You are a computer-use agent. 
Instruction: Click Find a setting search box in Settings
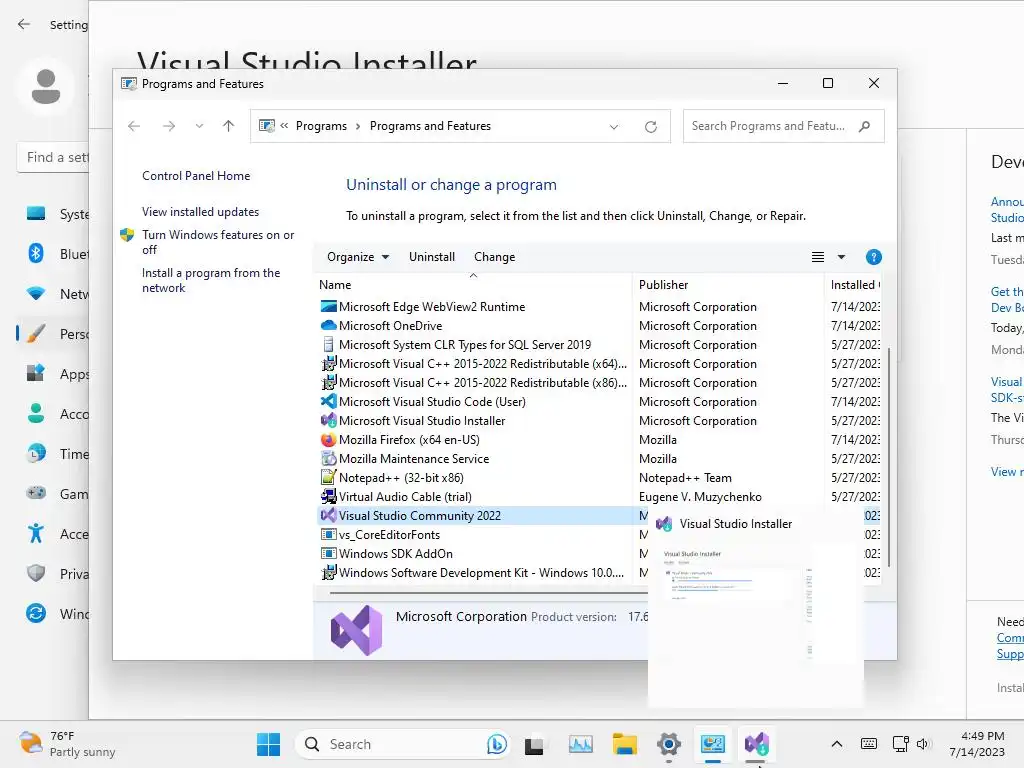pos(53,157)
